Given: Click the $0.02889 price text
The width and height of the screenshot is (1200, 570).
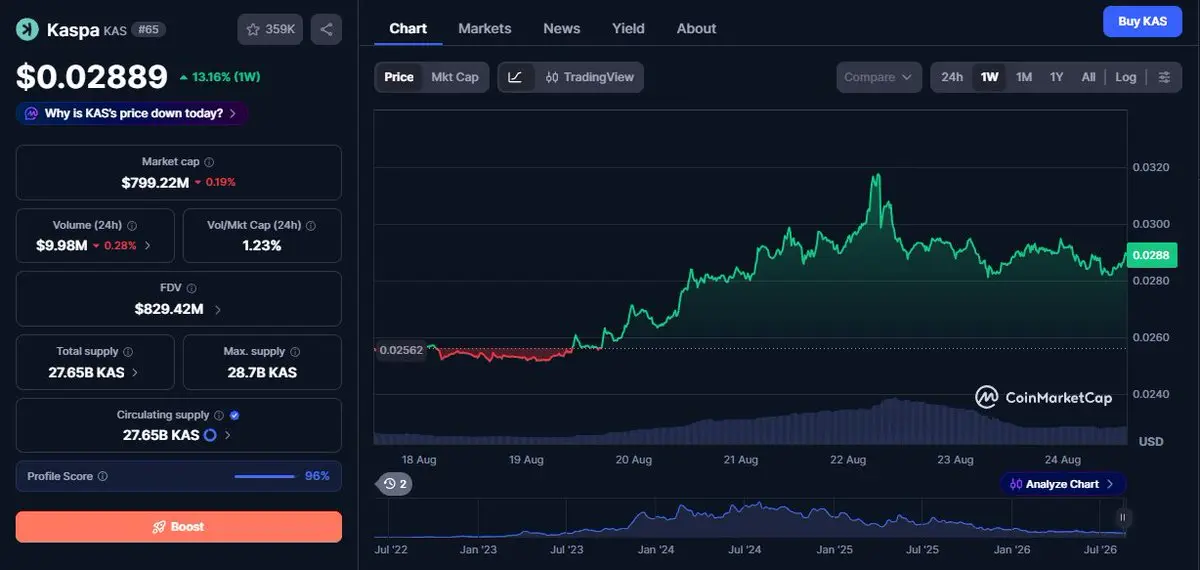Looking at the screenshot, I should click(92, 76).
